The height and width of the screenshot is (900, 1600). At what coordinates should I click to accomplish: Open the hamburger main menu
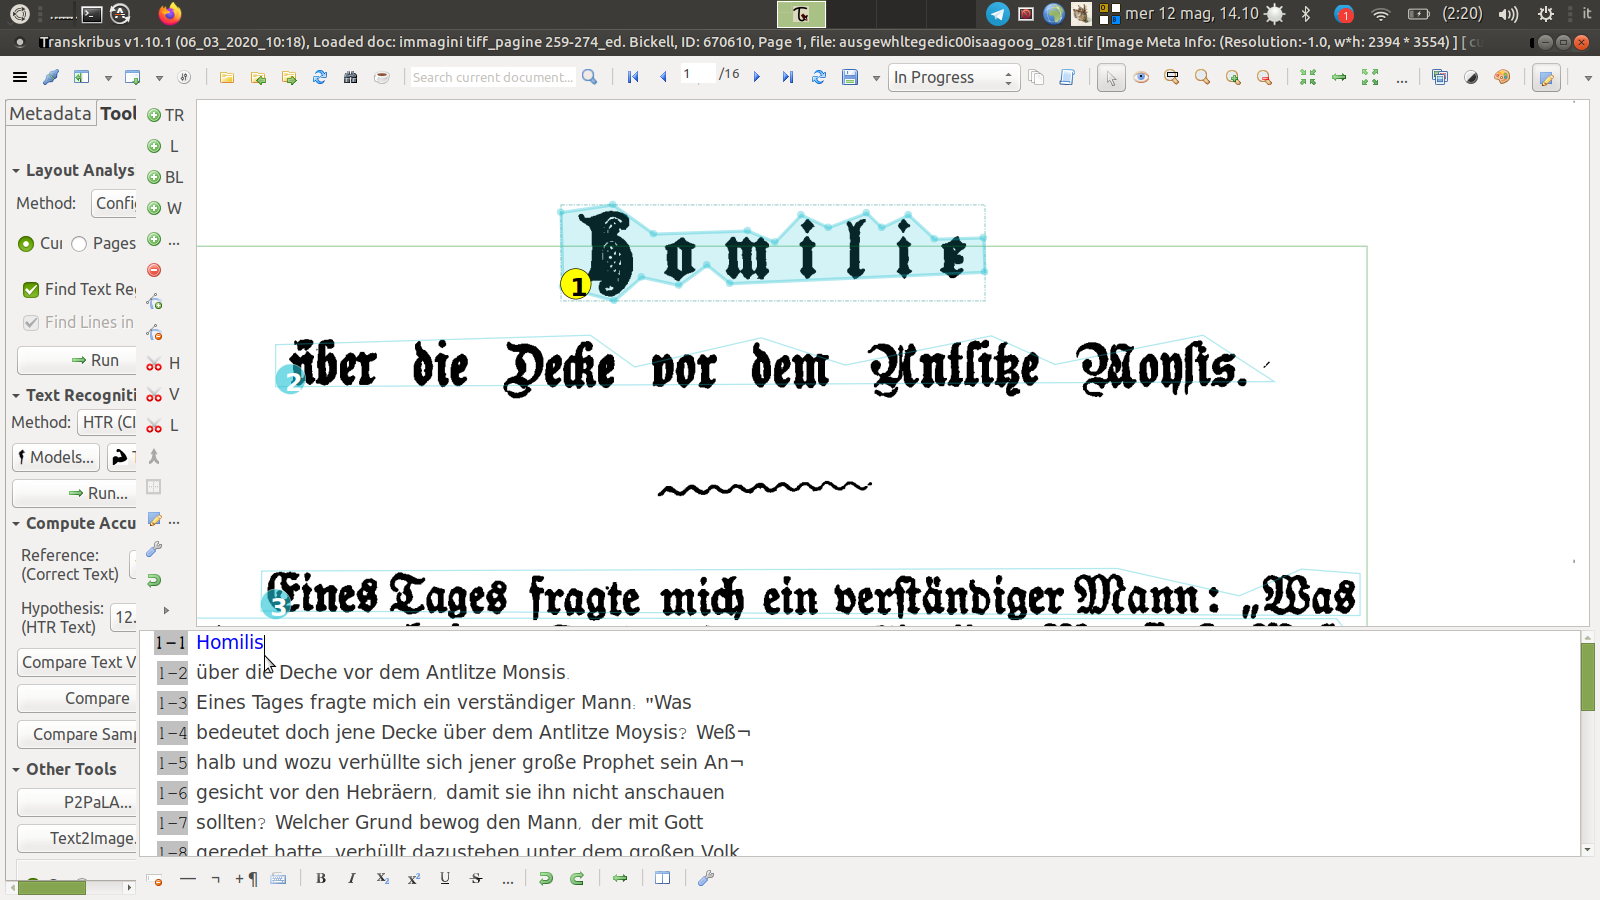tap(20, 77)
